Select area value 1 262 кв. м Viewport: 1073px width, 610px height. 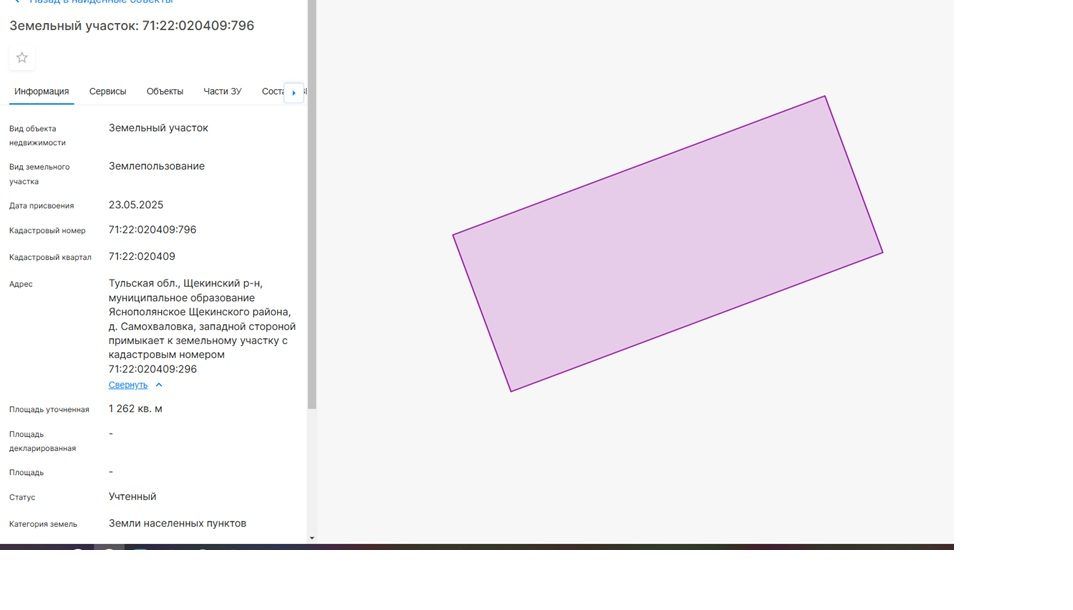[x=135, y=409]
